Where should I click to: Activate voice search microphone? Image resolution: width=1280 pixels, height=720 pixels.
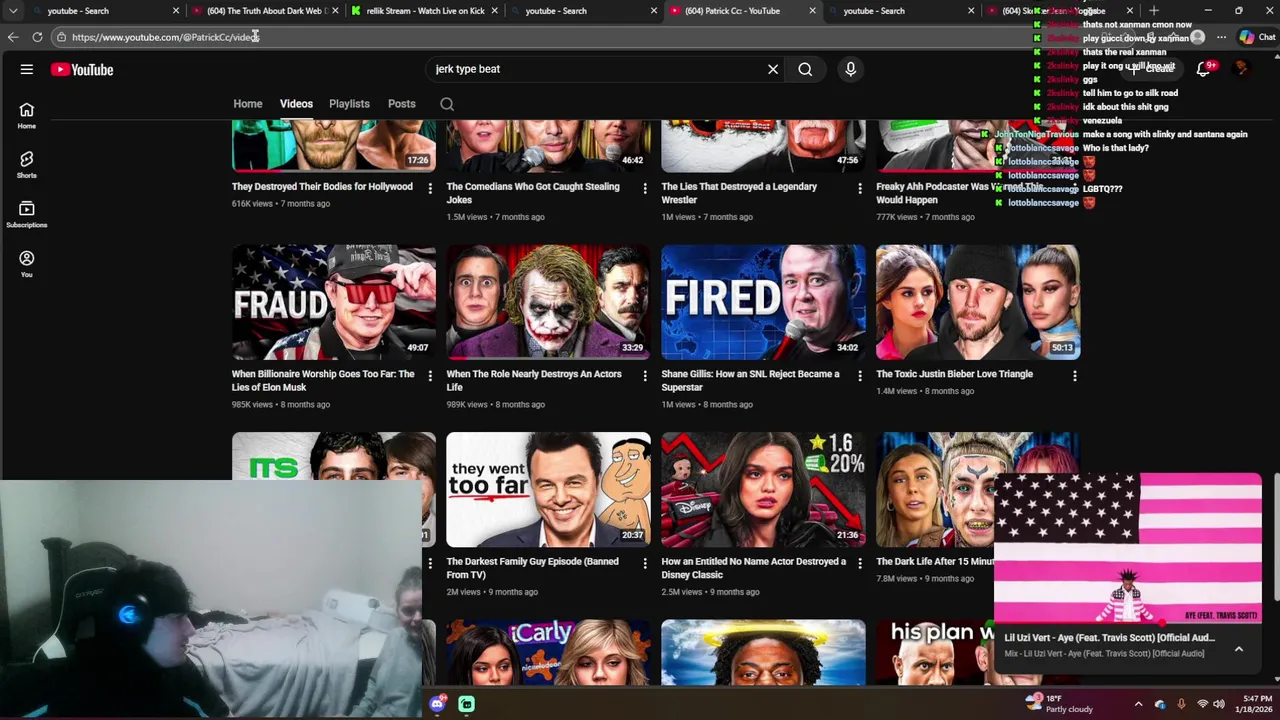(x=851, y=69)
